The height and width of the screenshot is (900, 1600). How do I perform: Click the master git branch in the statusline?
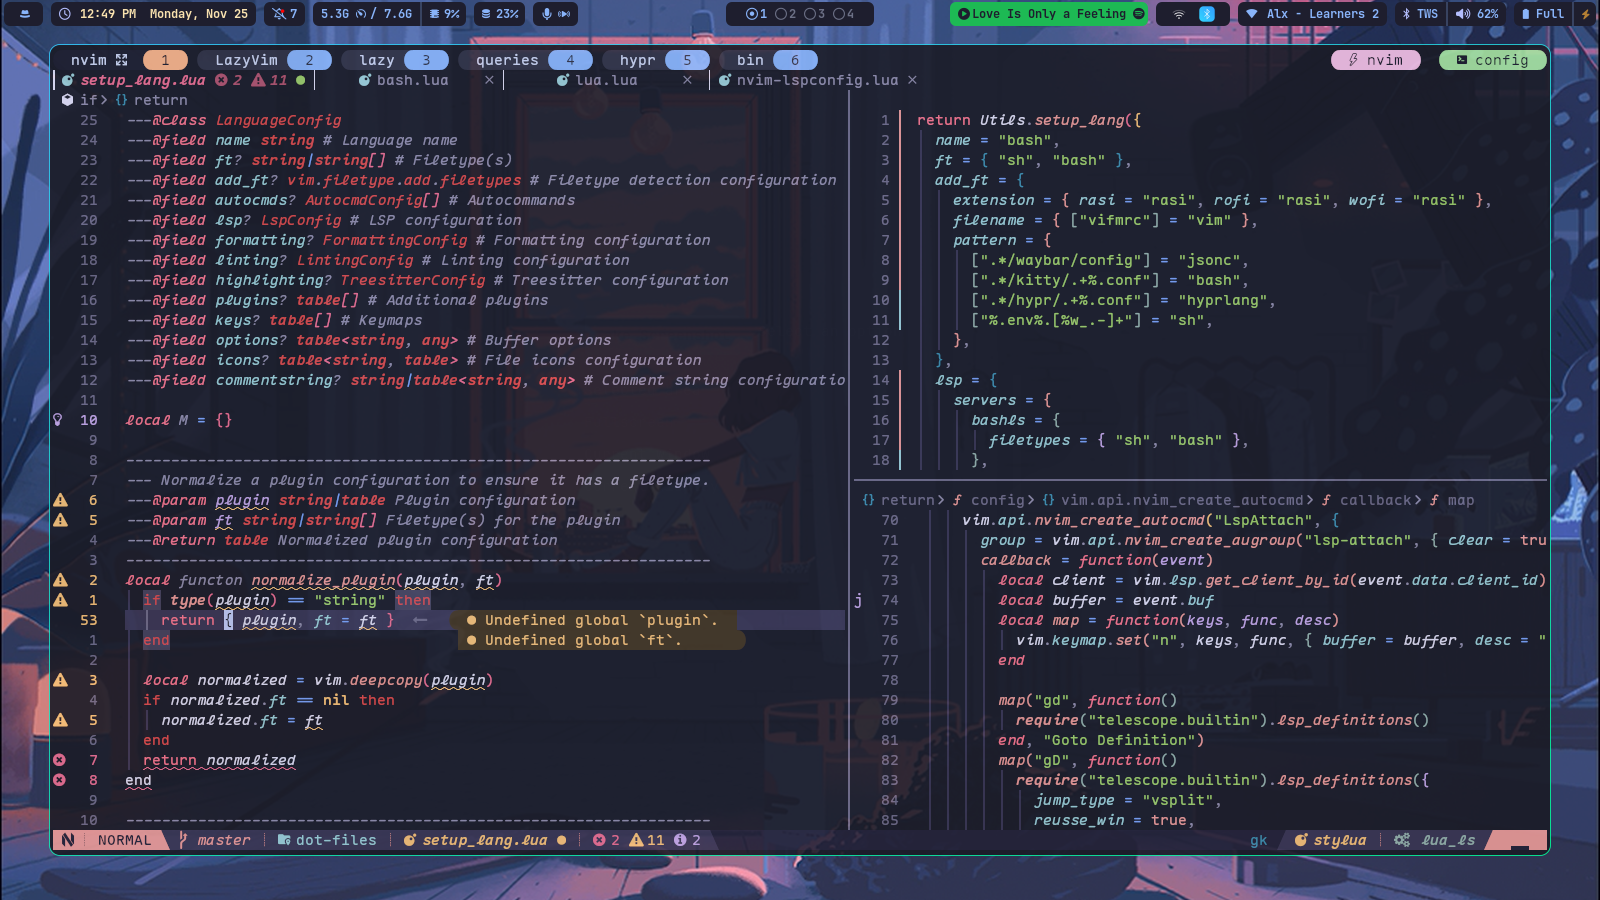tap(215, 840)
